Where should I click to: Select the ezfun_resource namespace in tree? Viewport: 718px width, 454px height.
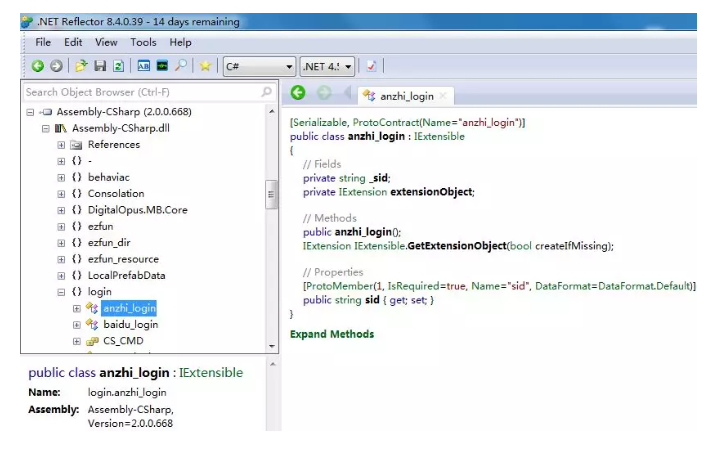(x=122, y=259)
